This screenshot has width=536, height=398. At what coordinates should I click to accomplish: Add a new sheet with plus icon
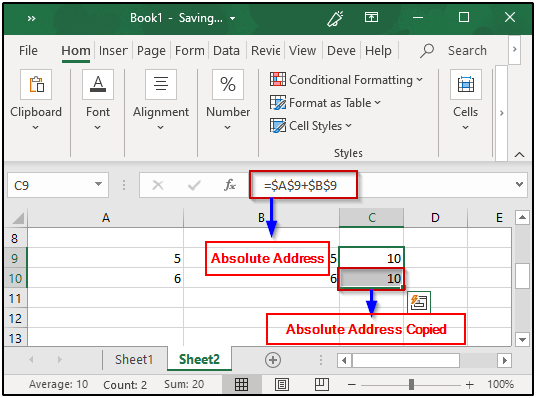pyautogui.click(x=273, y=360)
